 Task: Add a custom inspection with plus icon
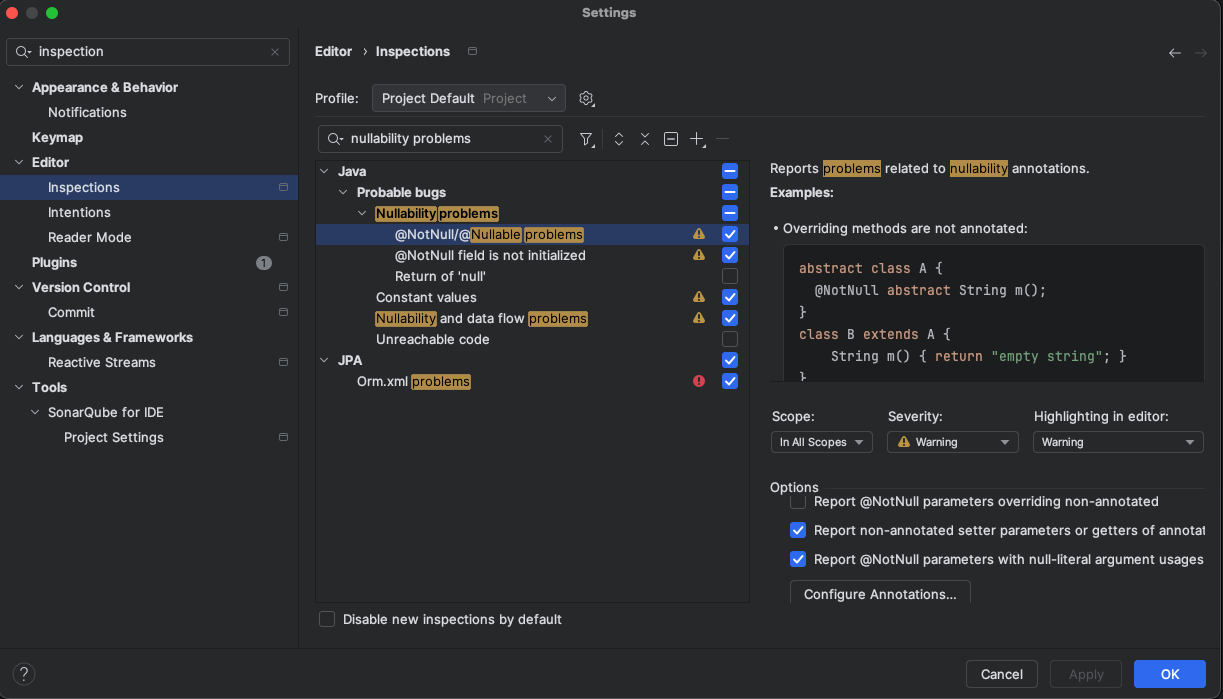tap(697, 139)
